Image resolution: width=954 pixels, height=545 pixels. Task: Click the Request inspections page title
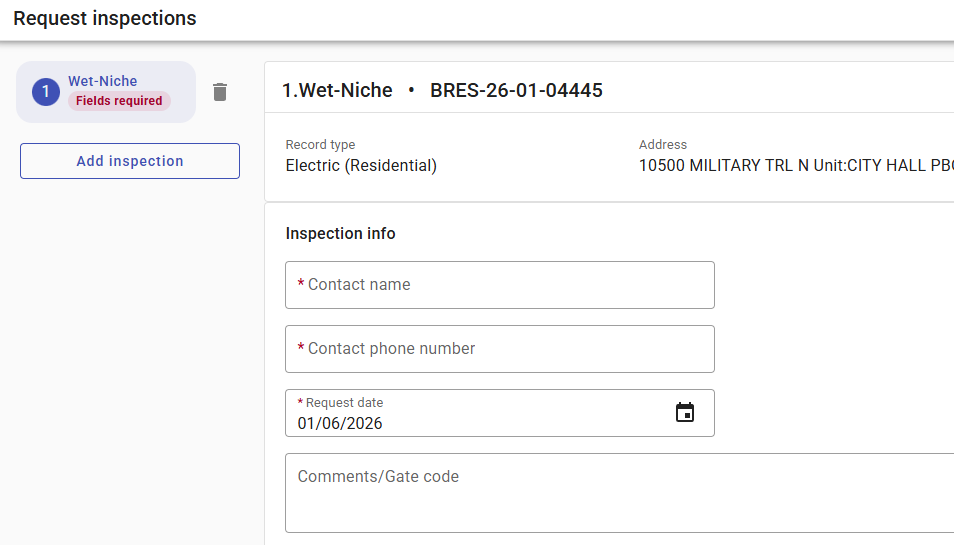(105, 19)
